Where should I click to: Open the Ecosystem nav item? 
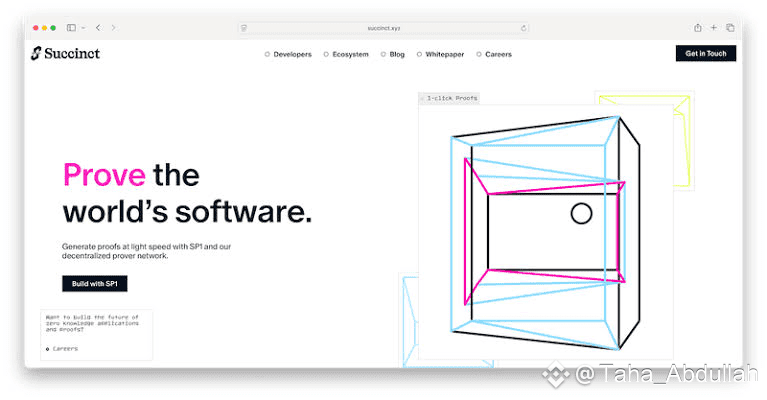pyautogui.click(x=346, y=54)
